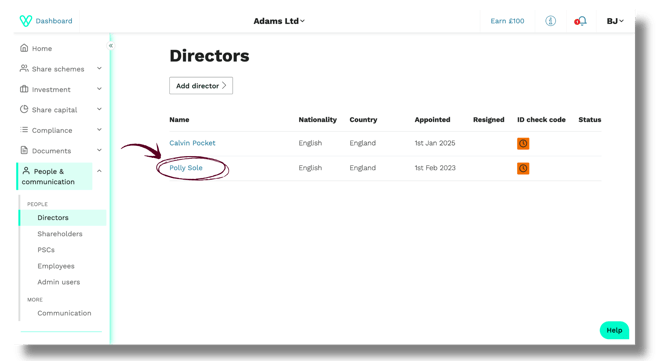Open the Adams Ltd company dropdown
The height and width of the screenshot is (361, 670).
pyautogui.click(x=279, y=21)
